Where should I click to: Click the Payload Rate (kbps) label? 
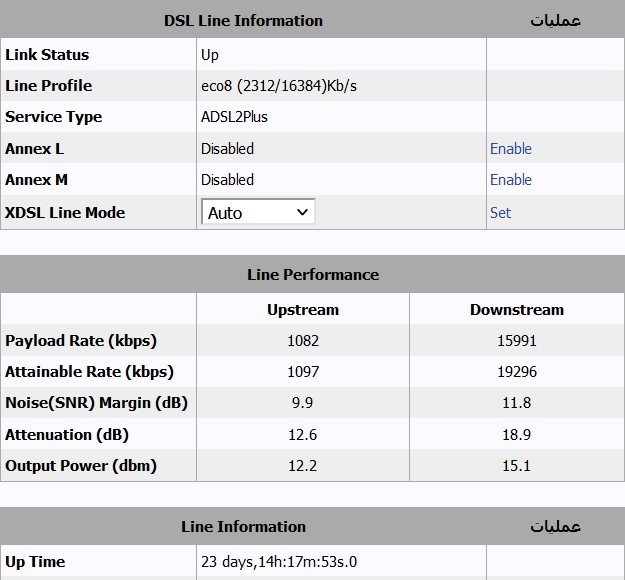81,341
